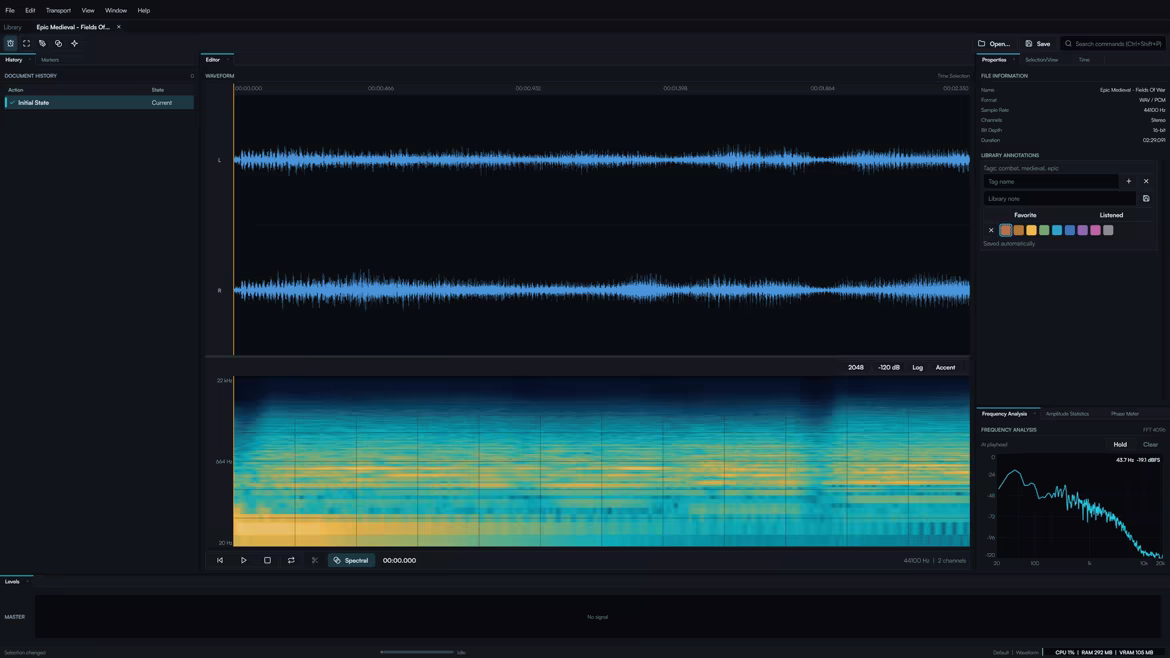The image size is (1170, 658).
Task: Toggle the Spectral view button
Action: click(x=351, y=560)
